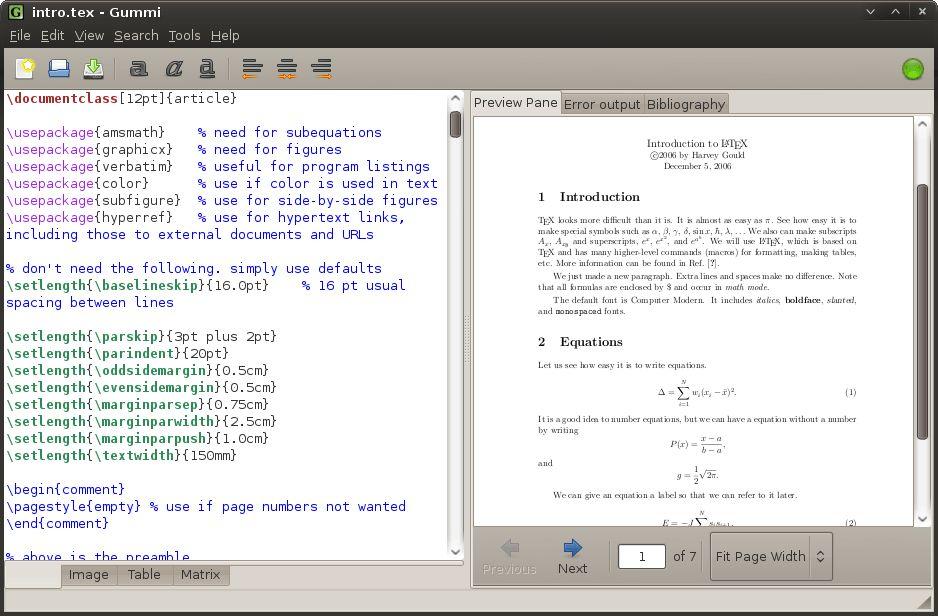The image size is (938, 616).
Task: Switch to the Error output tab
Action: (x=602, y=104)
